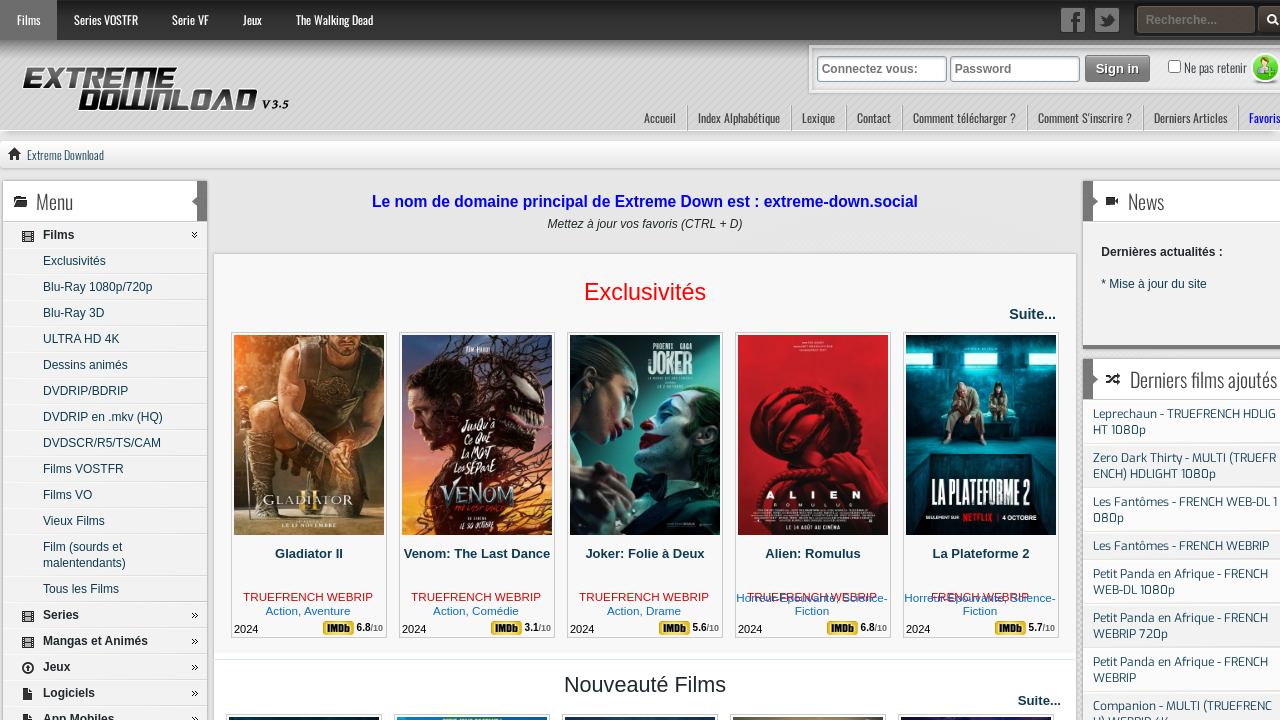Image resolution: width=1280 pixels, height=720 pixels.
Task: Click Suite... link under Nouveauté Films
Action: click(x=1039, y=700)
